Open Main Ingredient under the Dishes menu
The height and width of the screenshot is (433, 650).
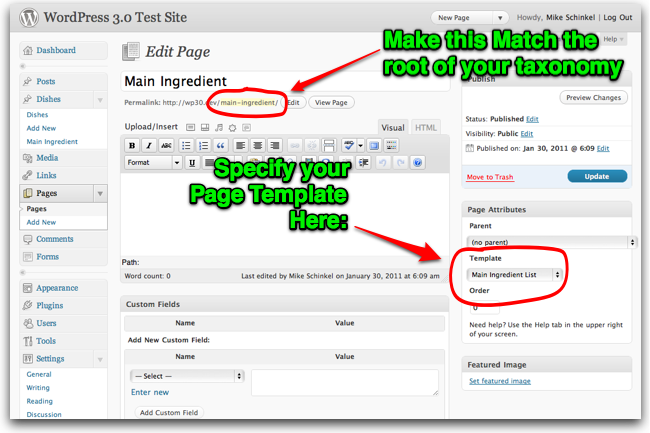click(x=52, y=142)
